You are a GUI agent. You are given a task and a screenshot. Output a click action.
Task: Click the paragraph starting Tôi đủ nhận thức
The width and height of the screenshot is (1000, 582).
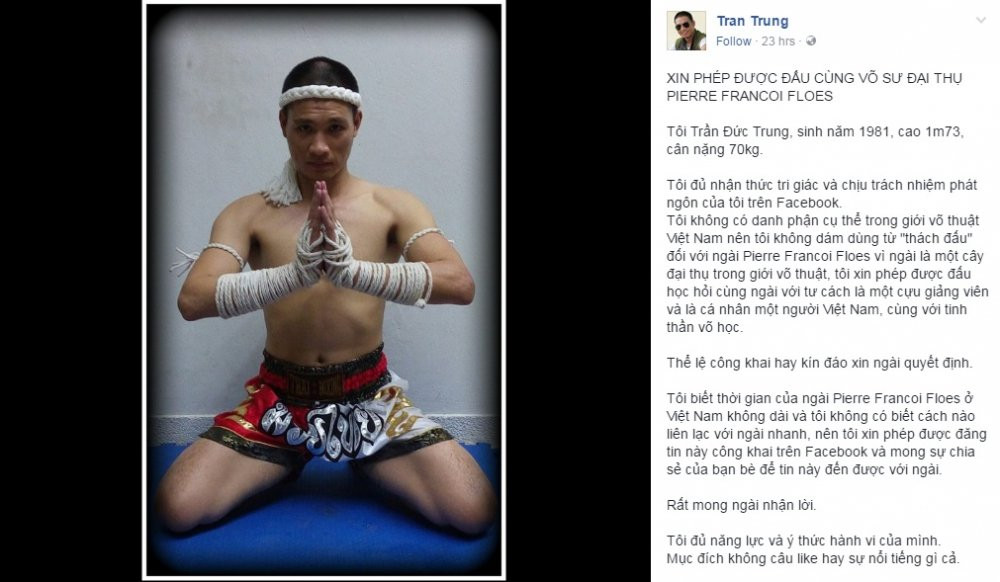point(825,256)
